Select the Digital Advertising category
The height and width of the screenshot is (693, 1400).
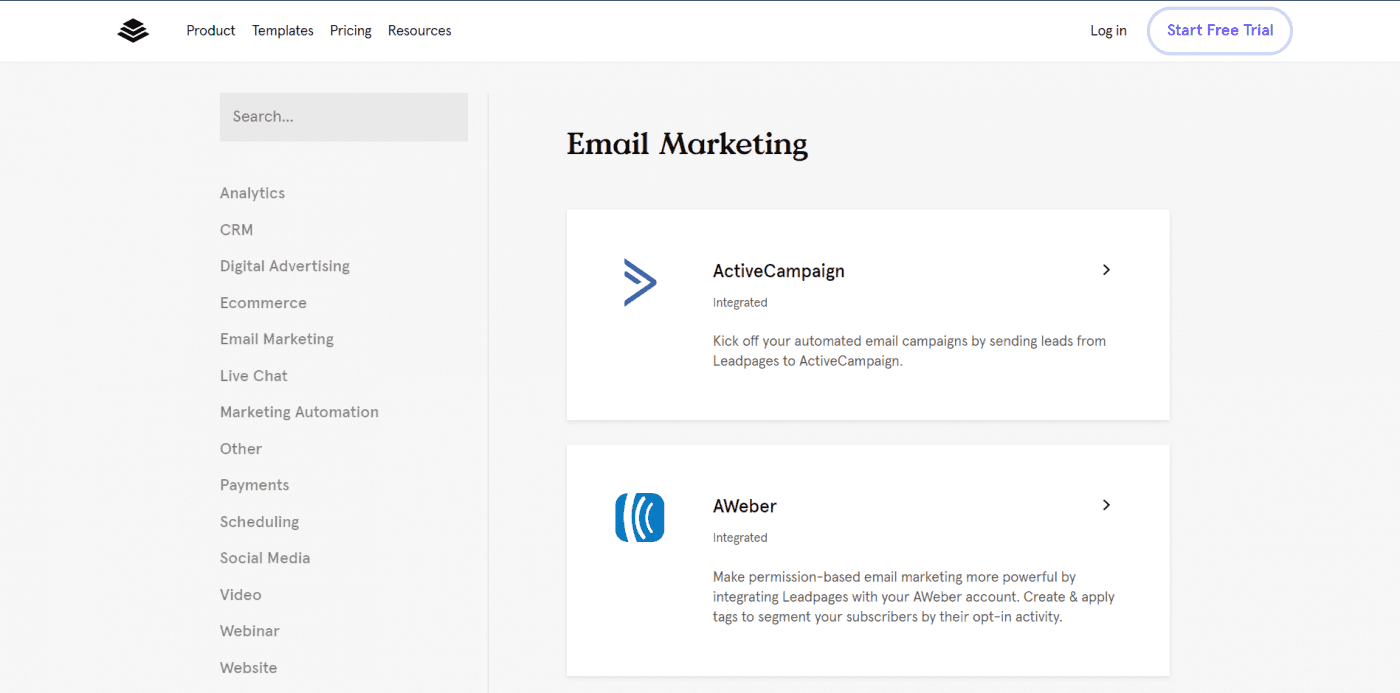click(x=285, y=266)
